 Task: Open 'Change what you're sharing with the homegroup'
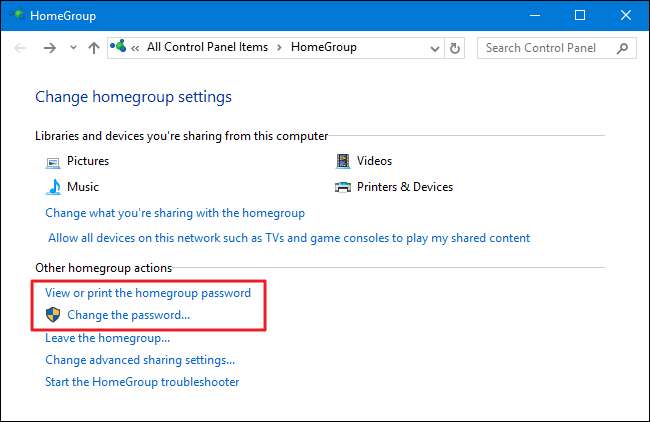click(175, 213)
